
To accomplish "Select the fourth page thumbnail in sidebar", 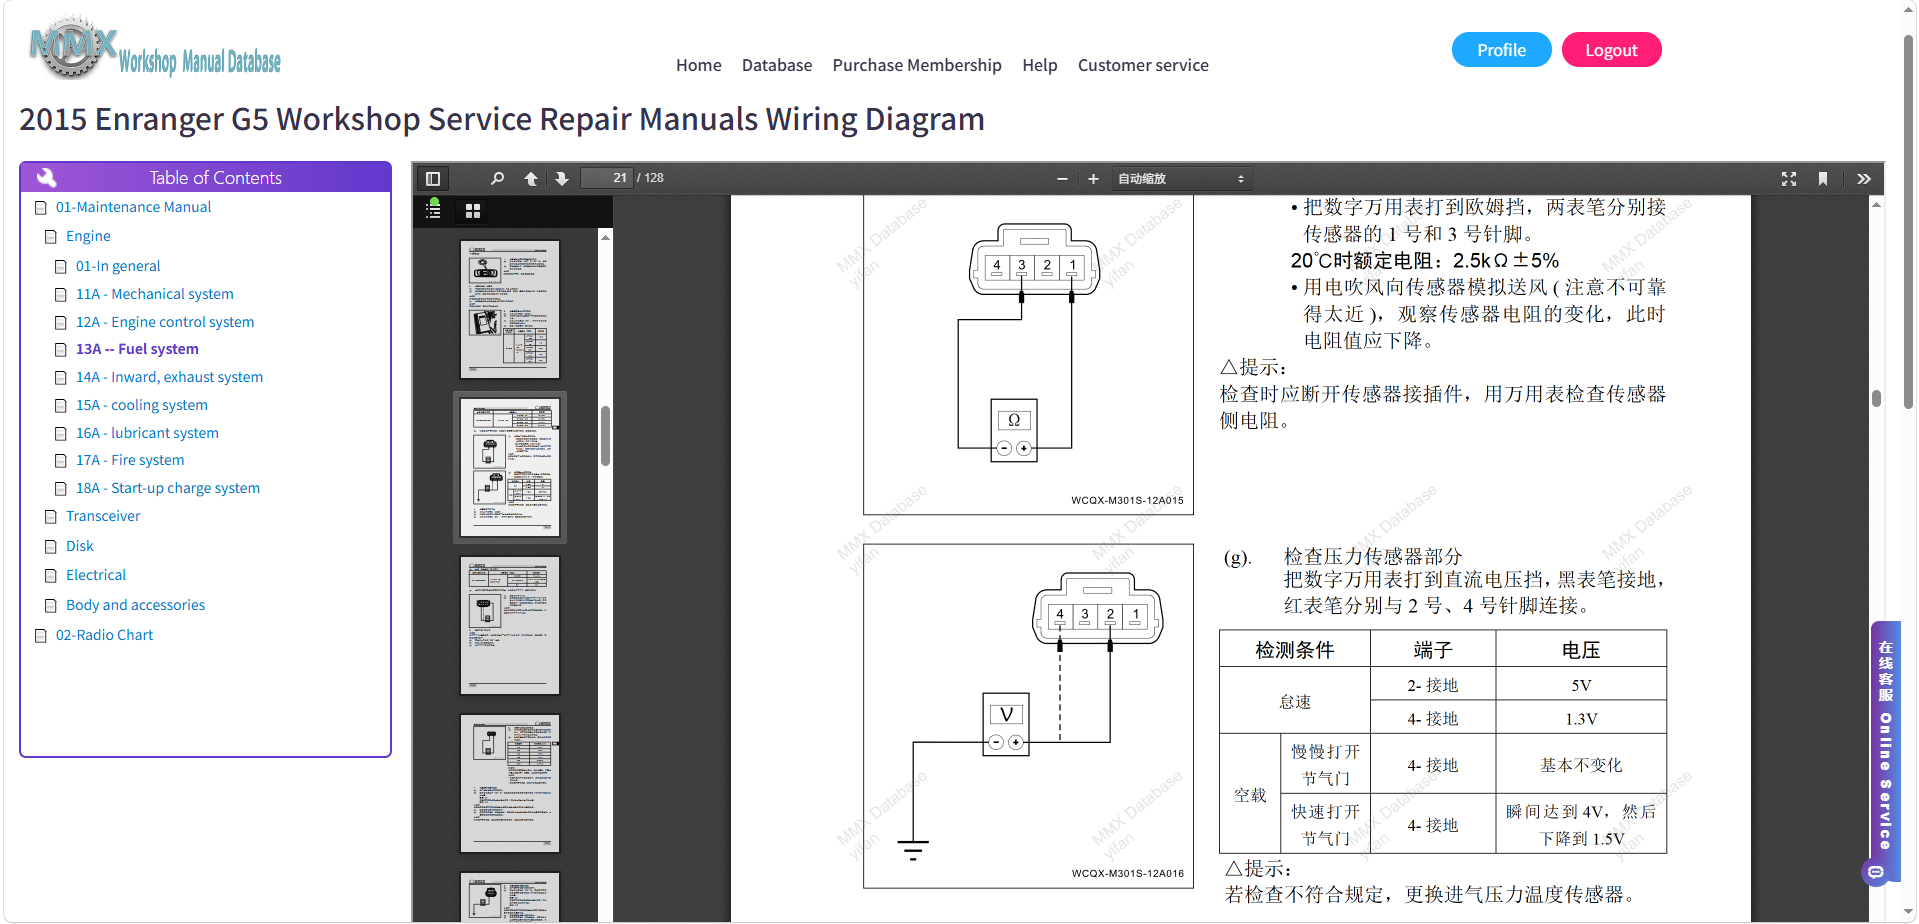I will coord(510,783).
